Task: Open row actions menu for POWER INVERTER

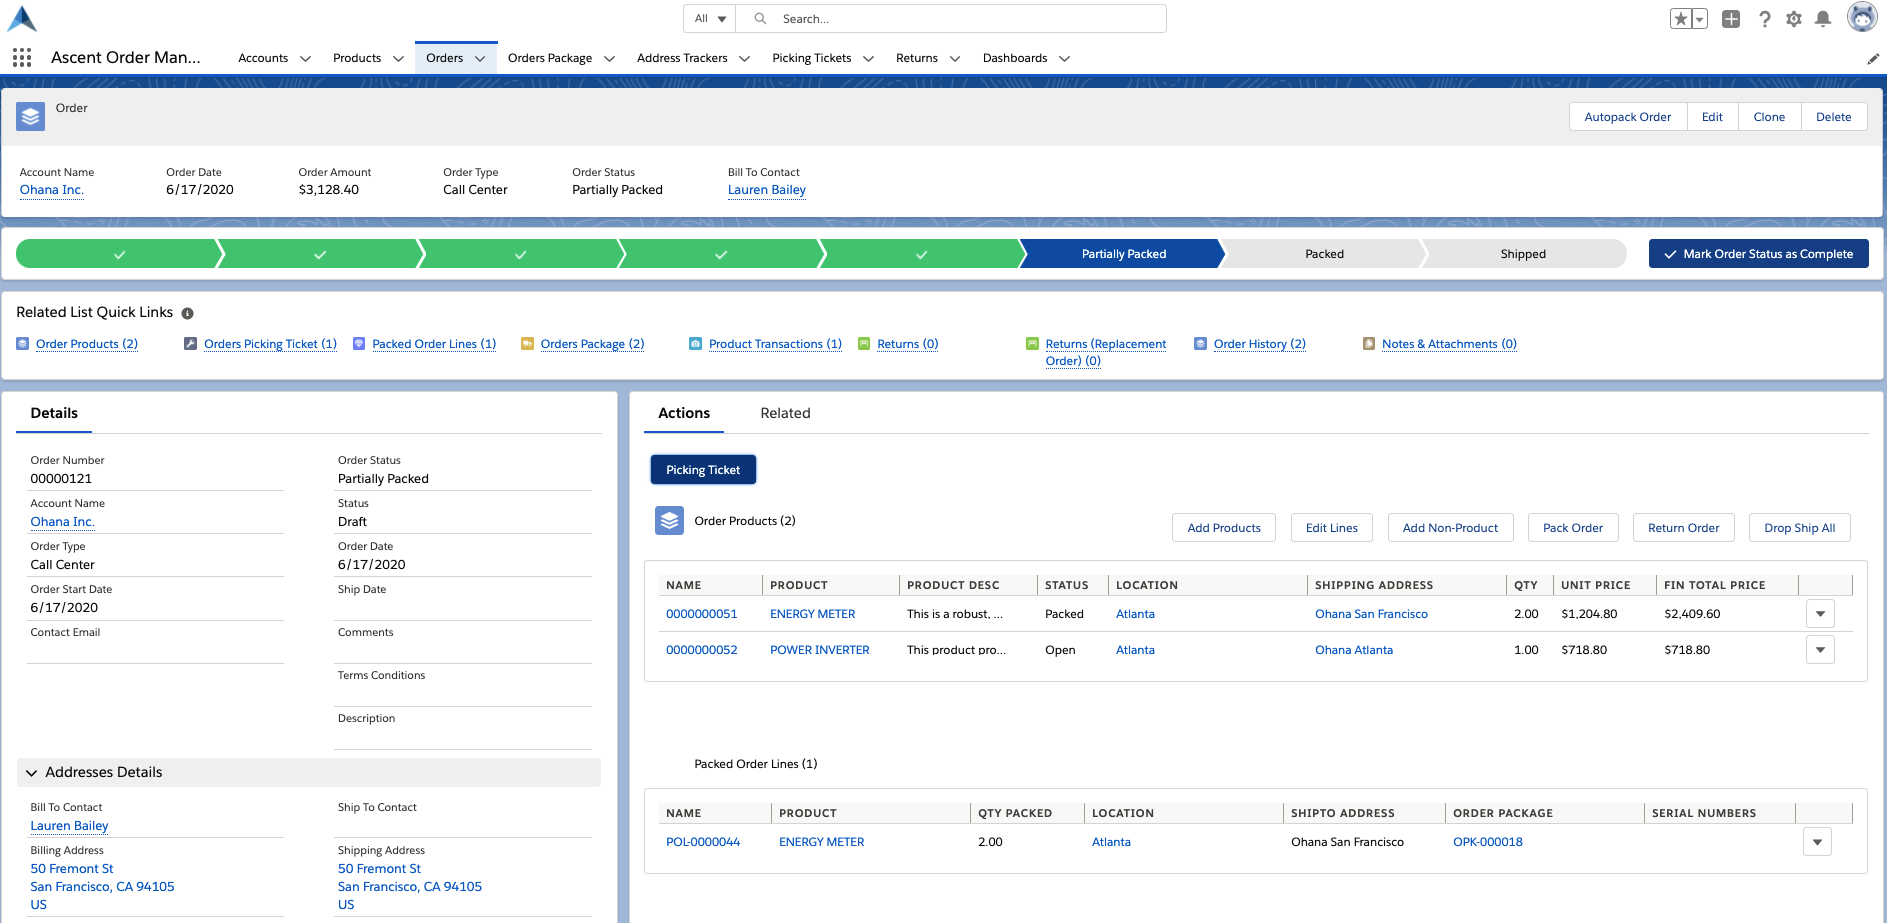Action: pos(1820,650)
